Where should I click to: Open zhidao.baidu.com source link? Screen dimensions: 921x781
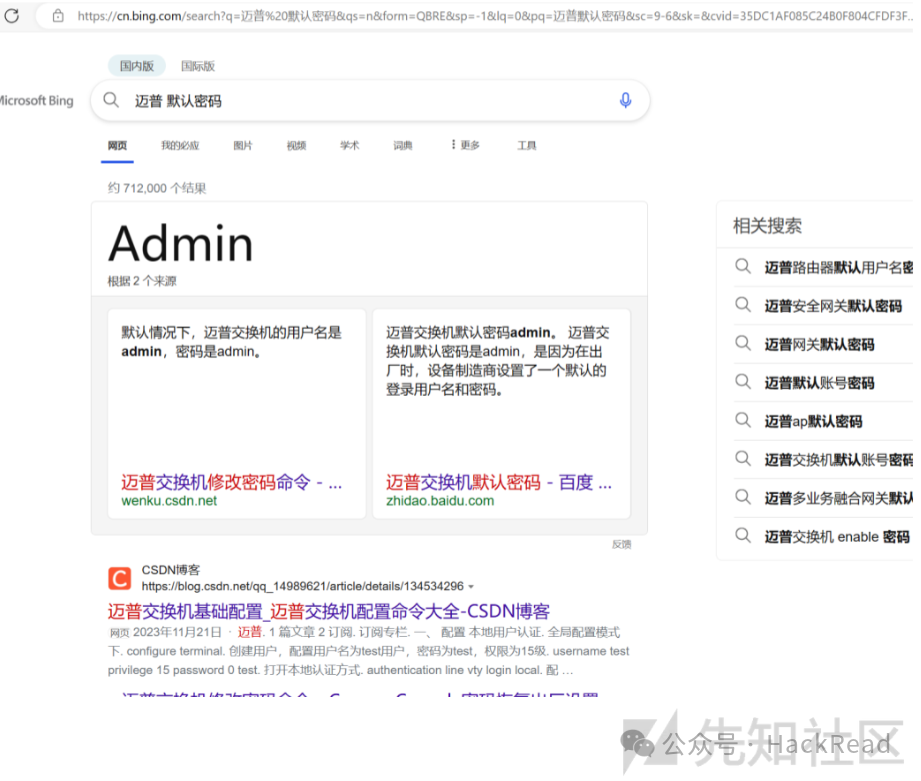tap(440, 501)
